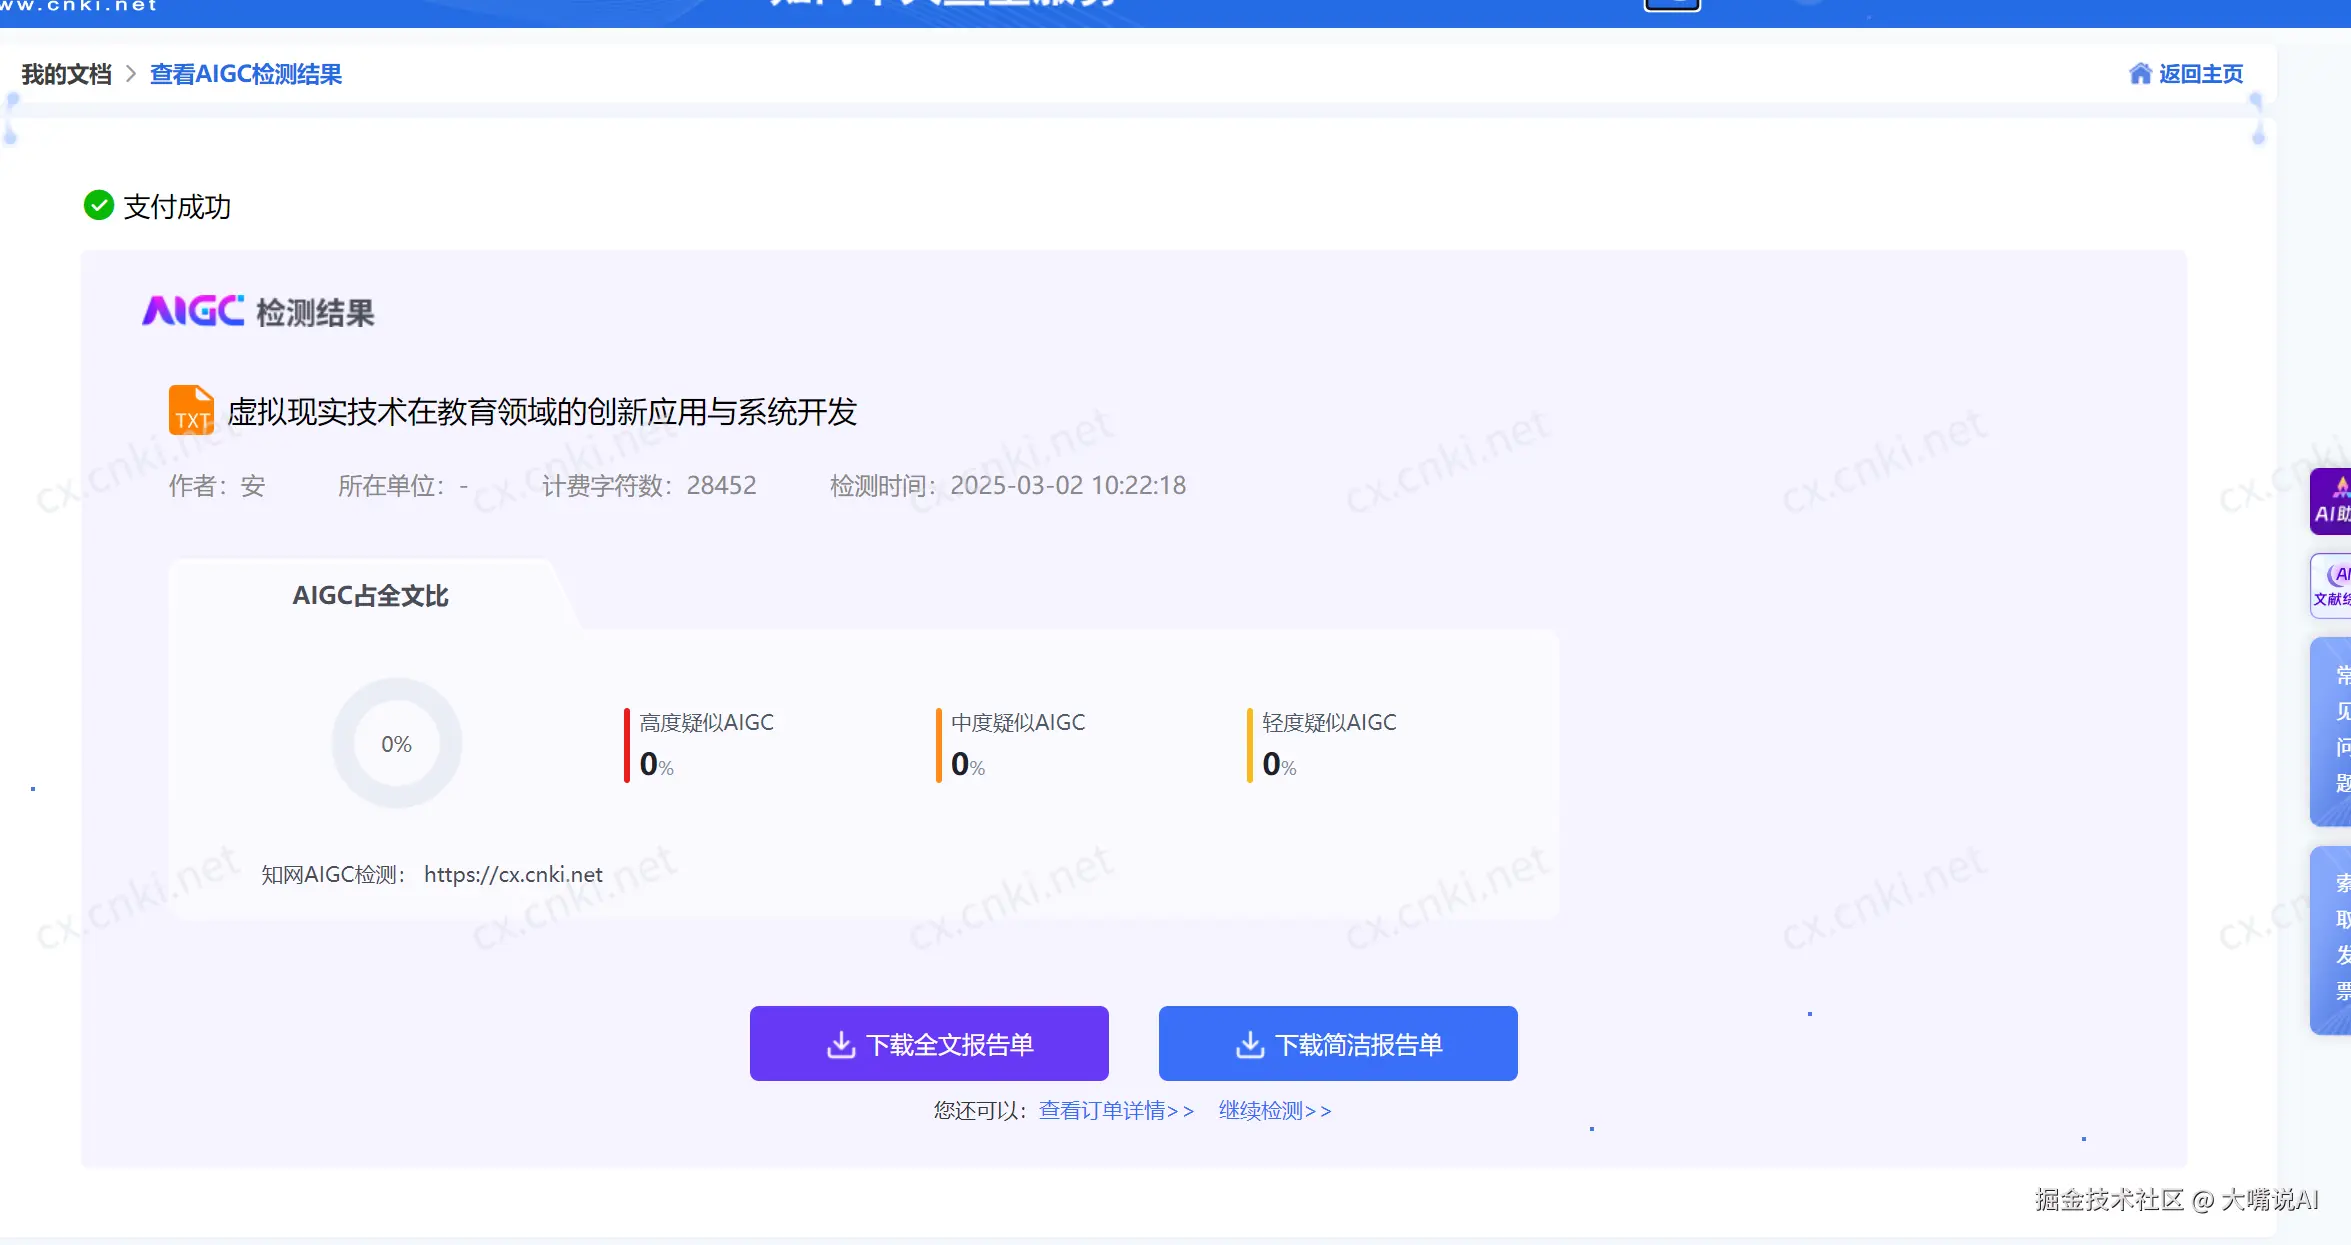Click the green 支付成功 checkmark icon
The width and height of the screenshot is (2351, 1245).
98,206
